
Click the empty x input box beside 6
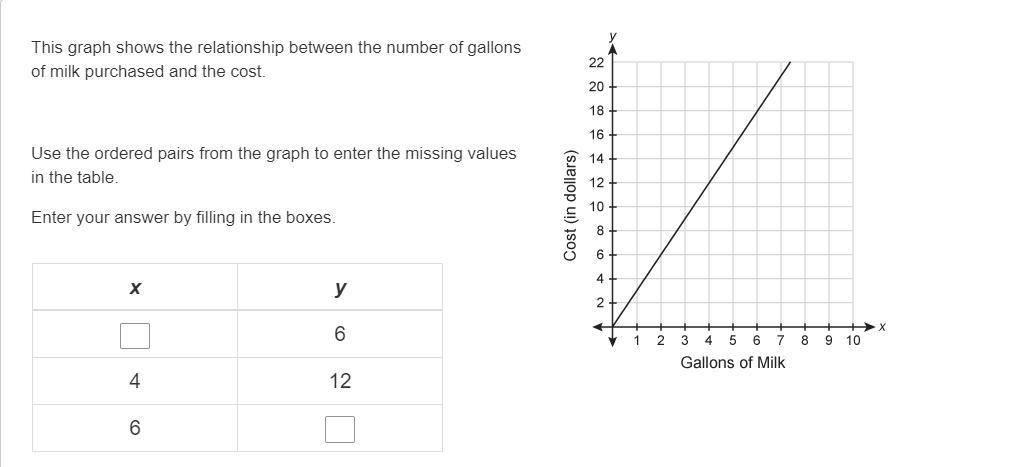click(x=135, y=336)
